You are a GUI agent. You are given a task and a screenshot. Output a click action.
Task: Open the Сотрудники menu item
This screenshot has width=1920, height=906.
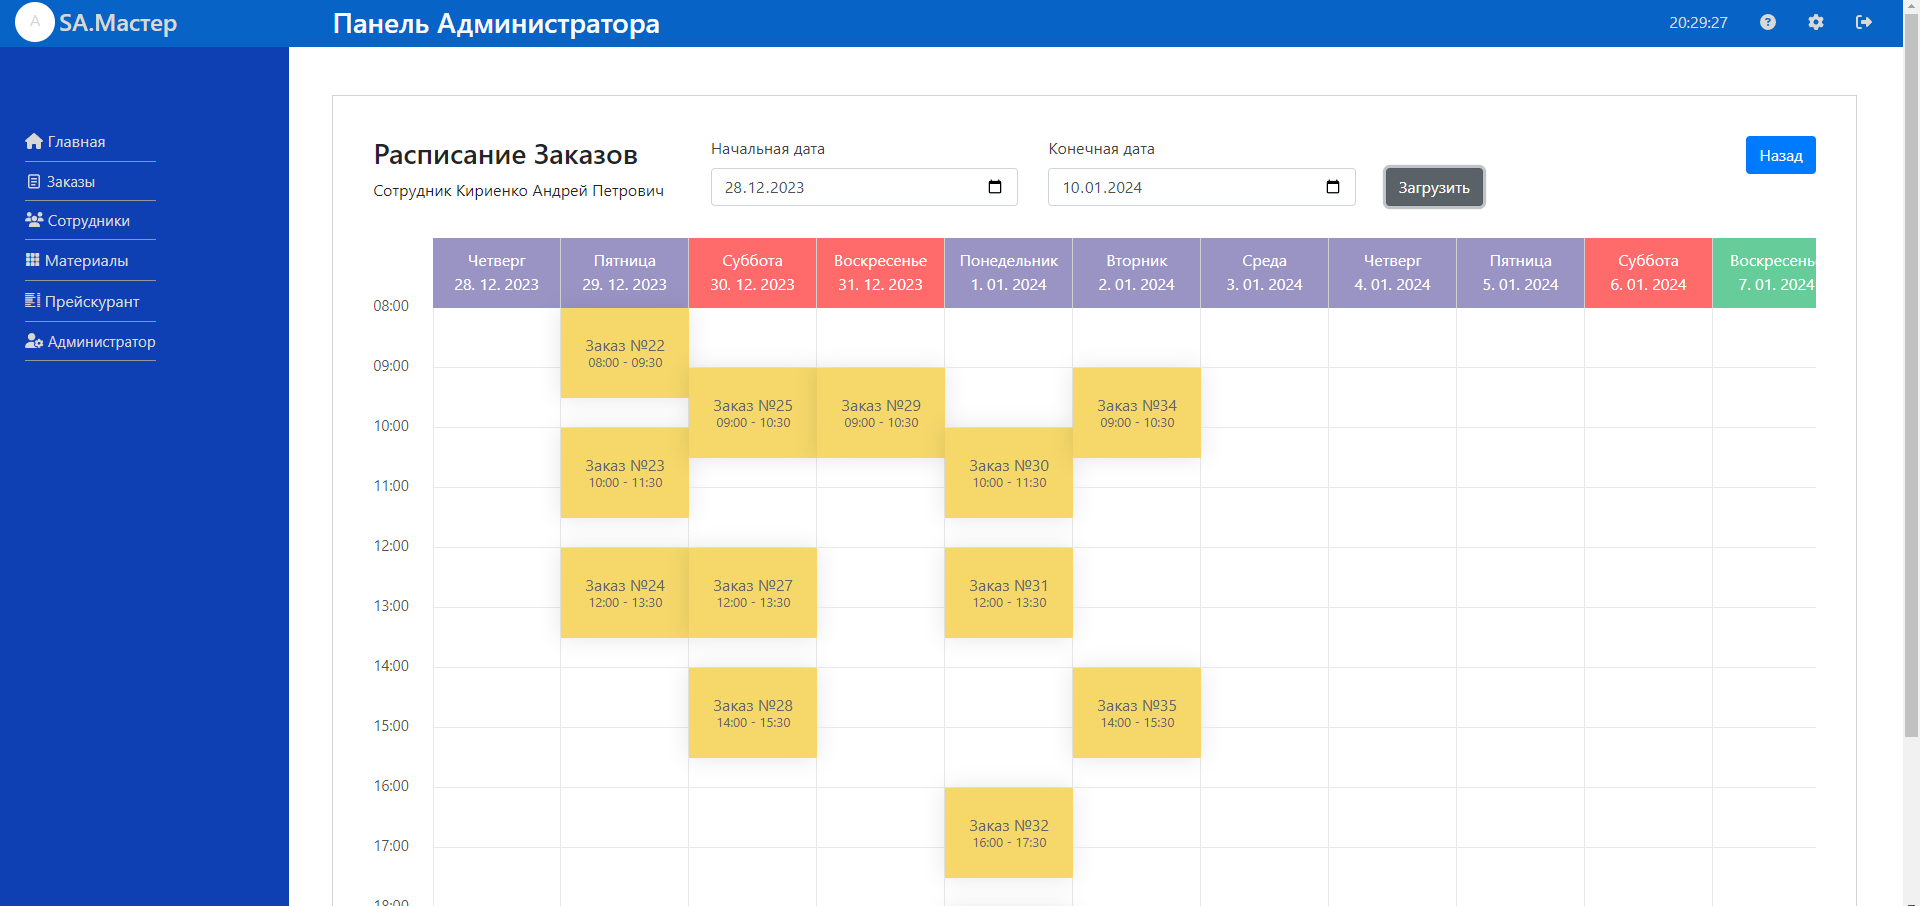(89, 221)
